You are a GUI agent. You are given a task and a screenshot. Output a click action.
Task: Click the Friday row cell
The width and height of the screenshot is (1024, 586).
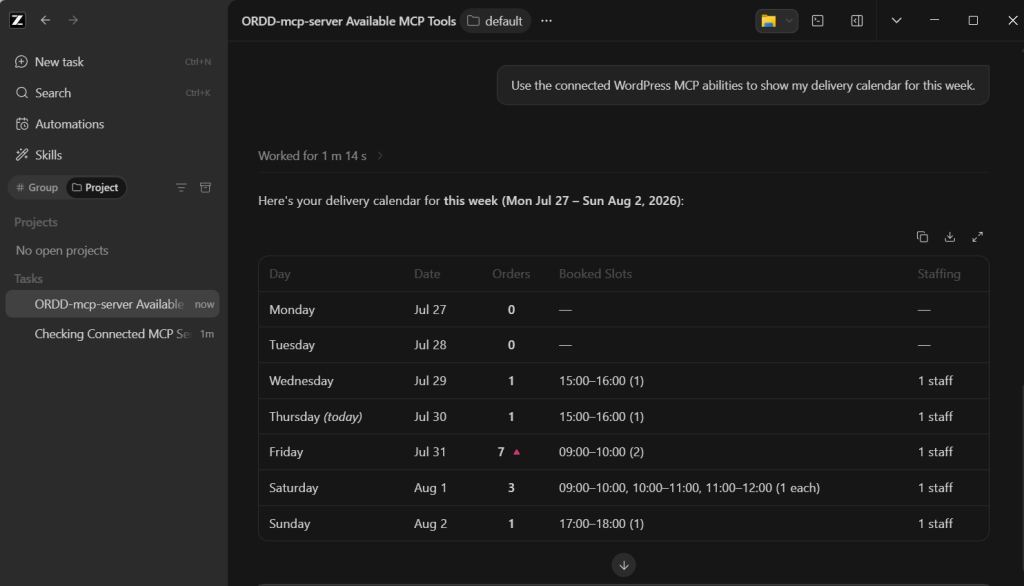coord(286,452)
